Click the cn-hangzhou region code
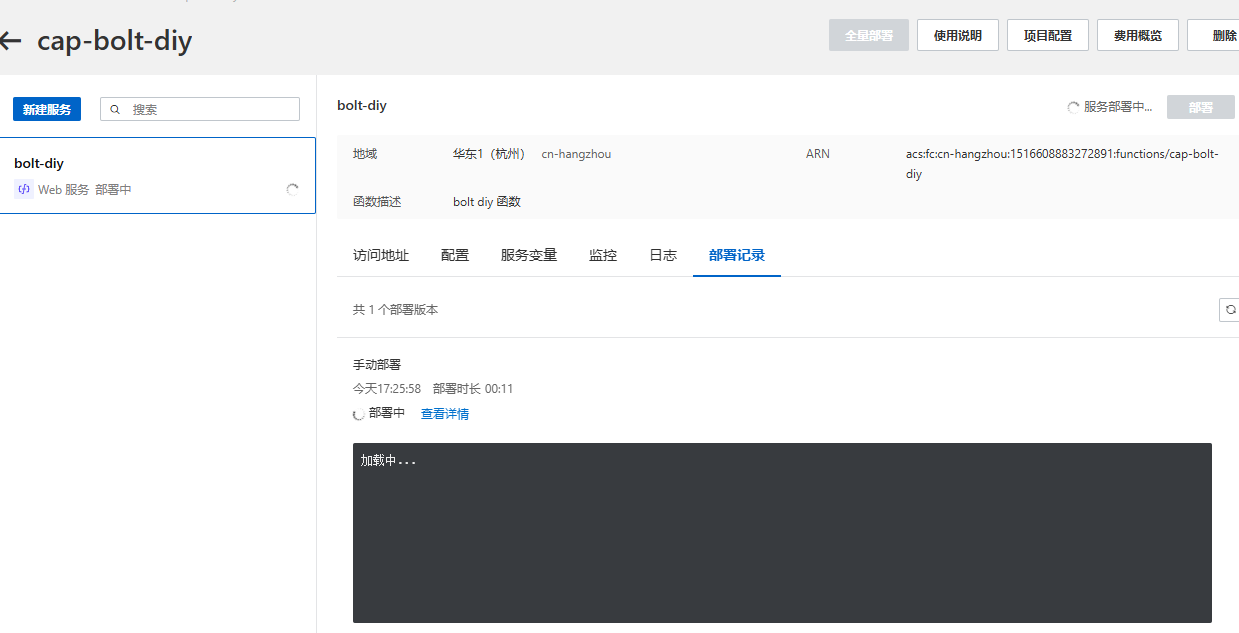 (x=576, y=154)
